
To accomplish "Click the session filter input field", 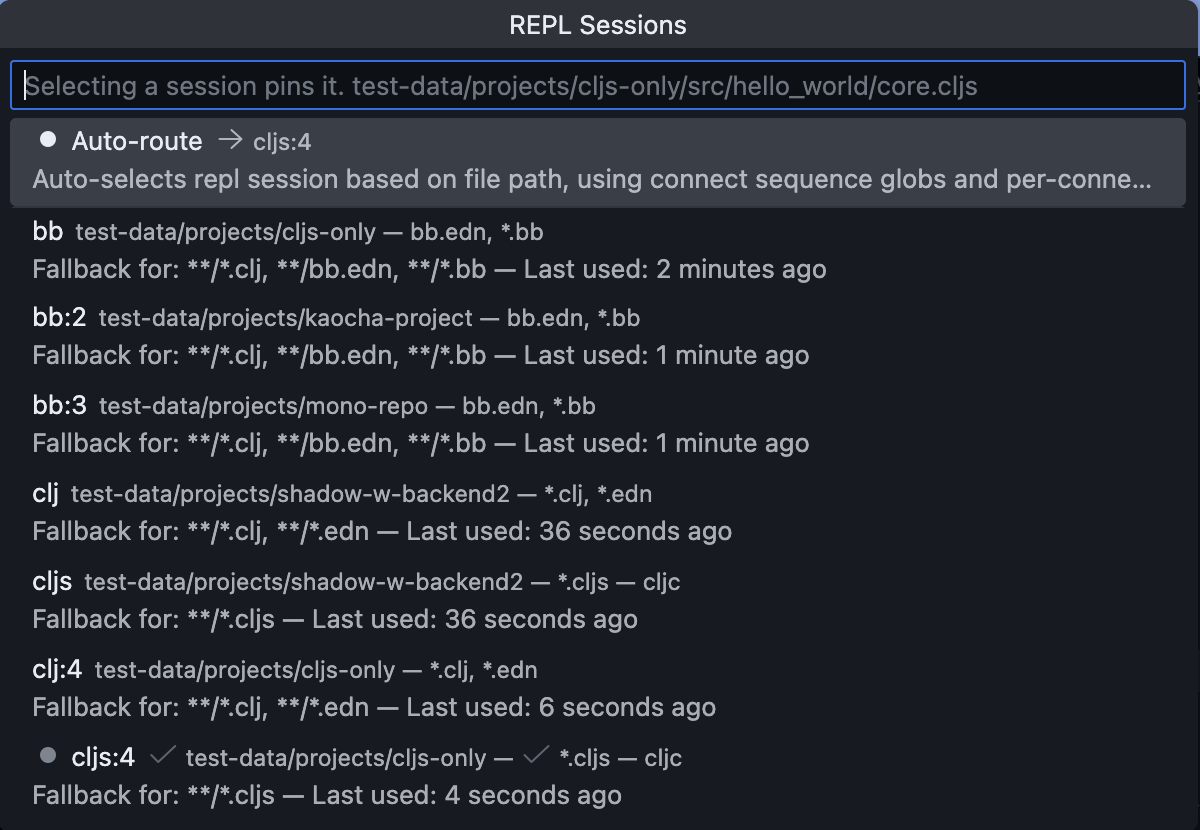I will 600,85.
